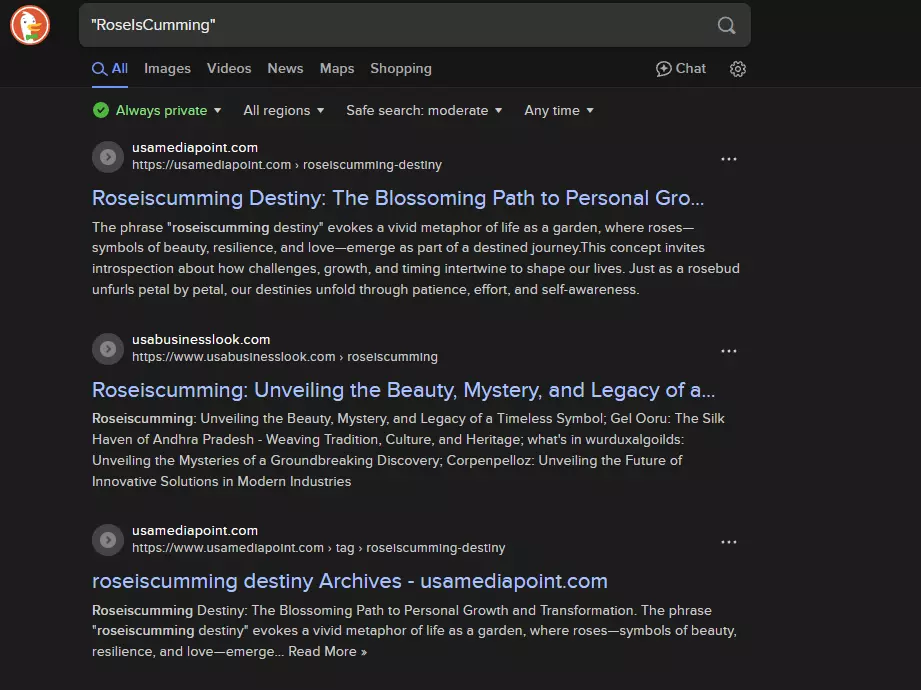Click the green Always private checkmark icon
The image size is (921, 690).
pos(101,110)
